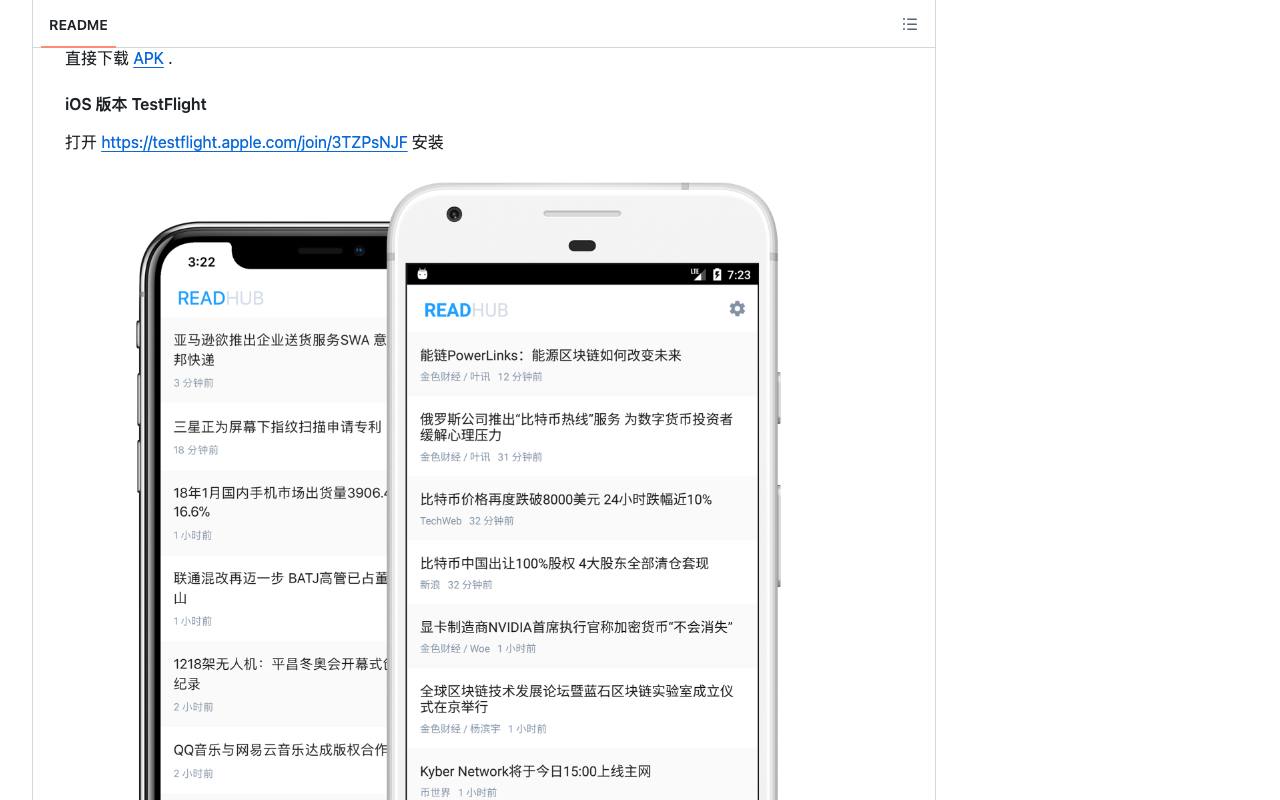Click the settings gear in Android mockup
This screenshot has width=1280, height=800.
point(737,309)
